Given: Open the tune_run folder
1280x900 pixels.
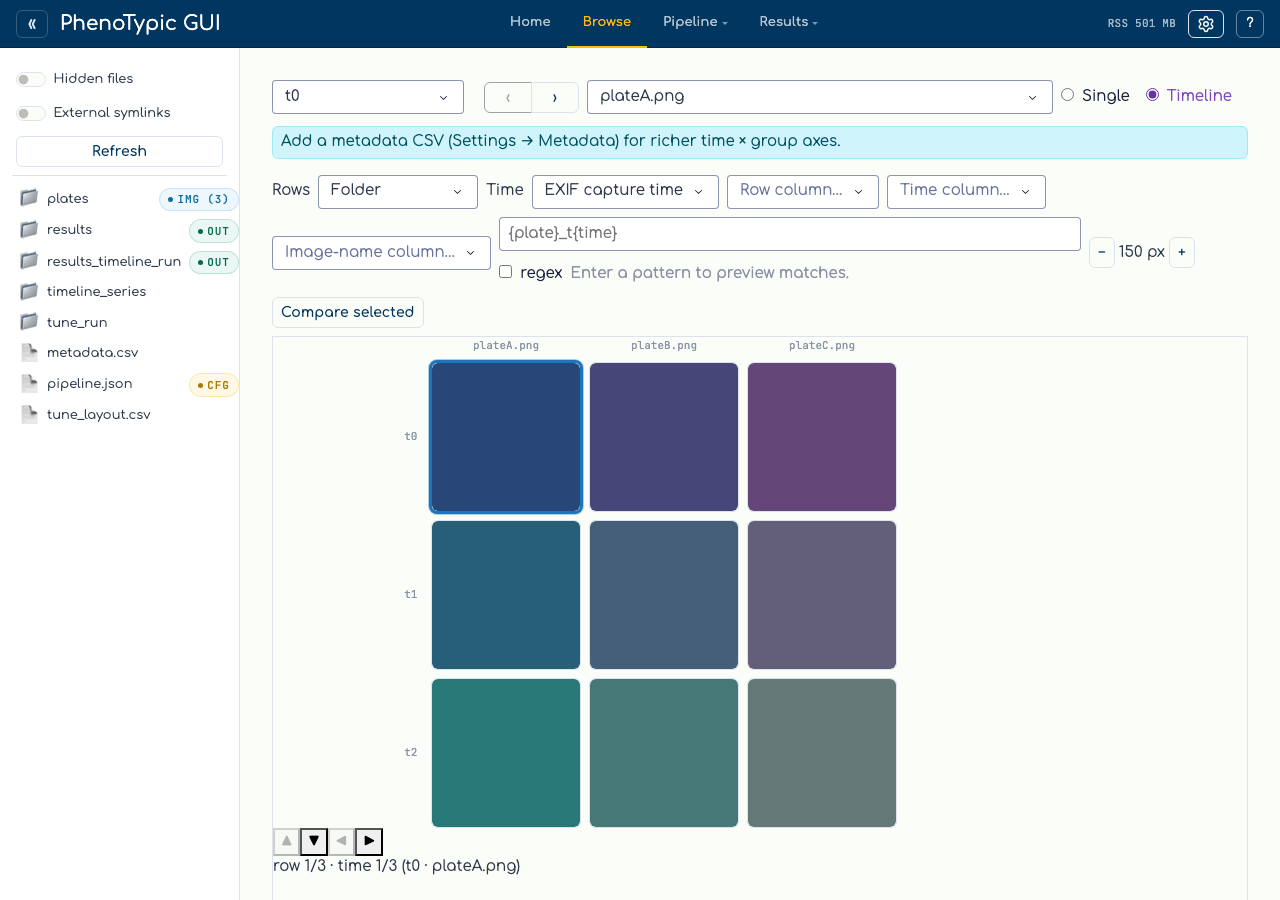Looking at the screenshot, I should (x=77, y=323).
